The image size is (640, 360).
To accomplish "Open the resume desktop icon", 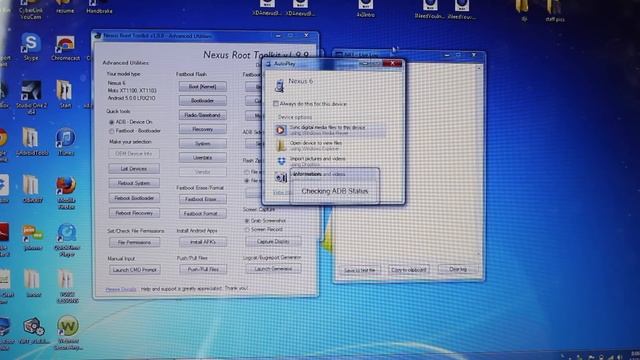I will tap(65, 7).
